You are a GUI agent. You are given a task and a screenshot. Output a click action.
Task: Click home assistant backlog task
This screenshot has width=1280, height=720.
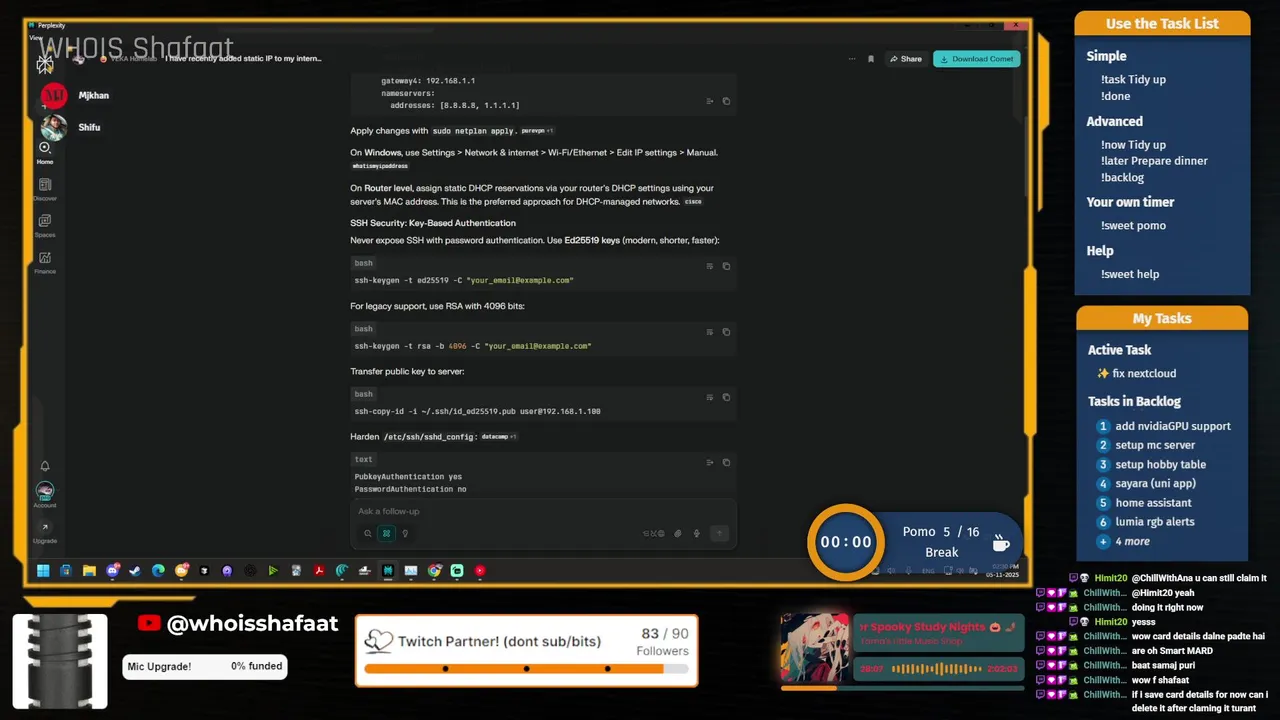coord(1153,503)
